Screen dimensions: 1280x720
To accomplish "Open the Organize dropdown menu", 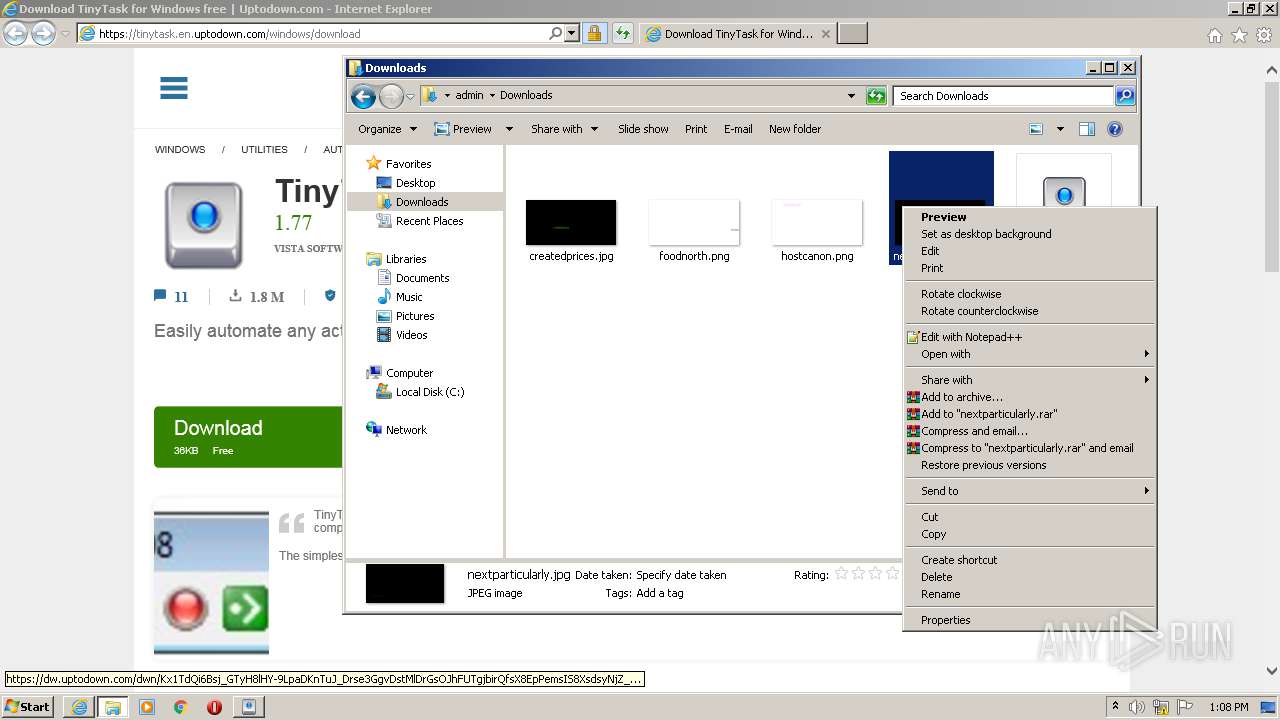I will (x=387, y=129).
